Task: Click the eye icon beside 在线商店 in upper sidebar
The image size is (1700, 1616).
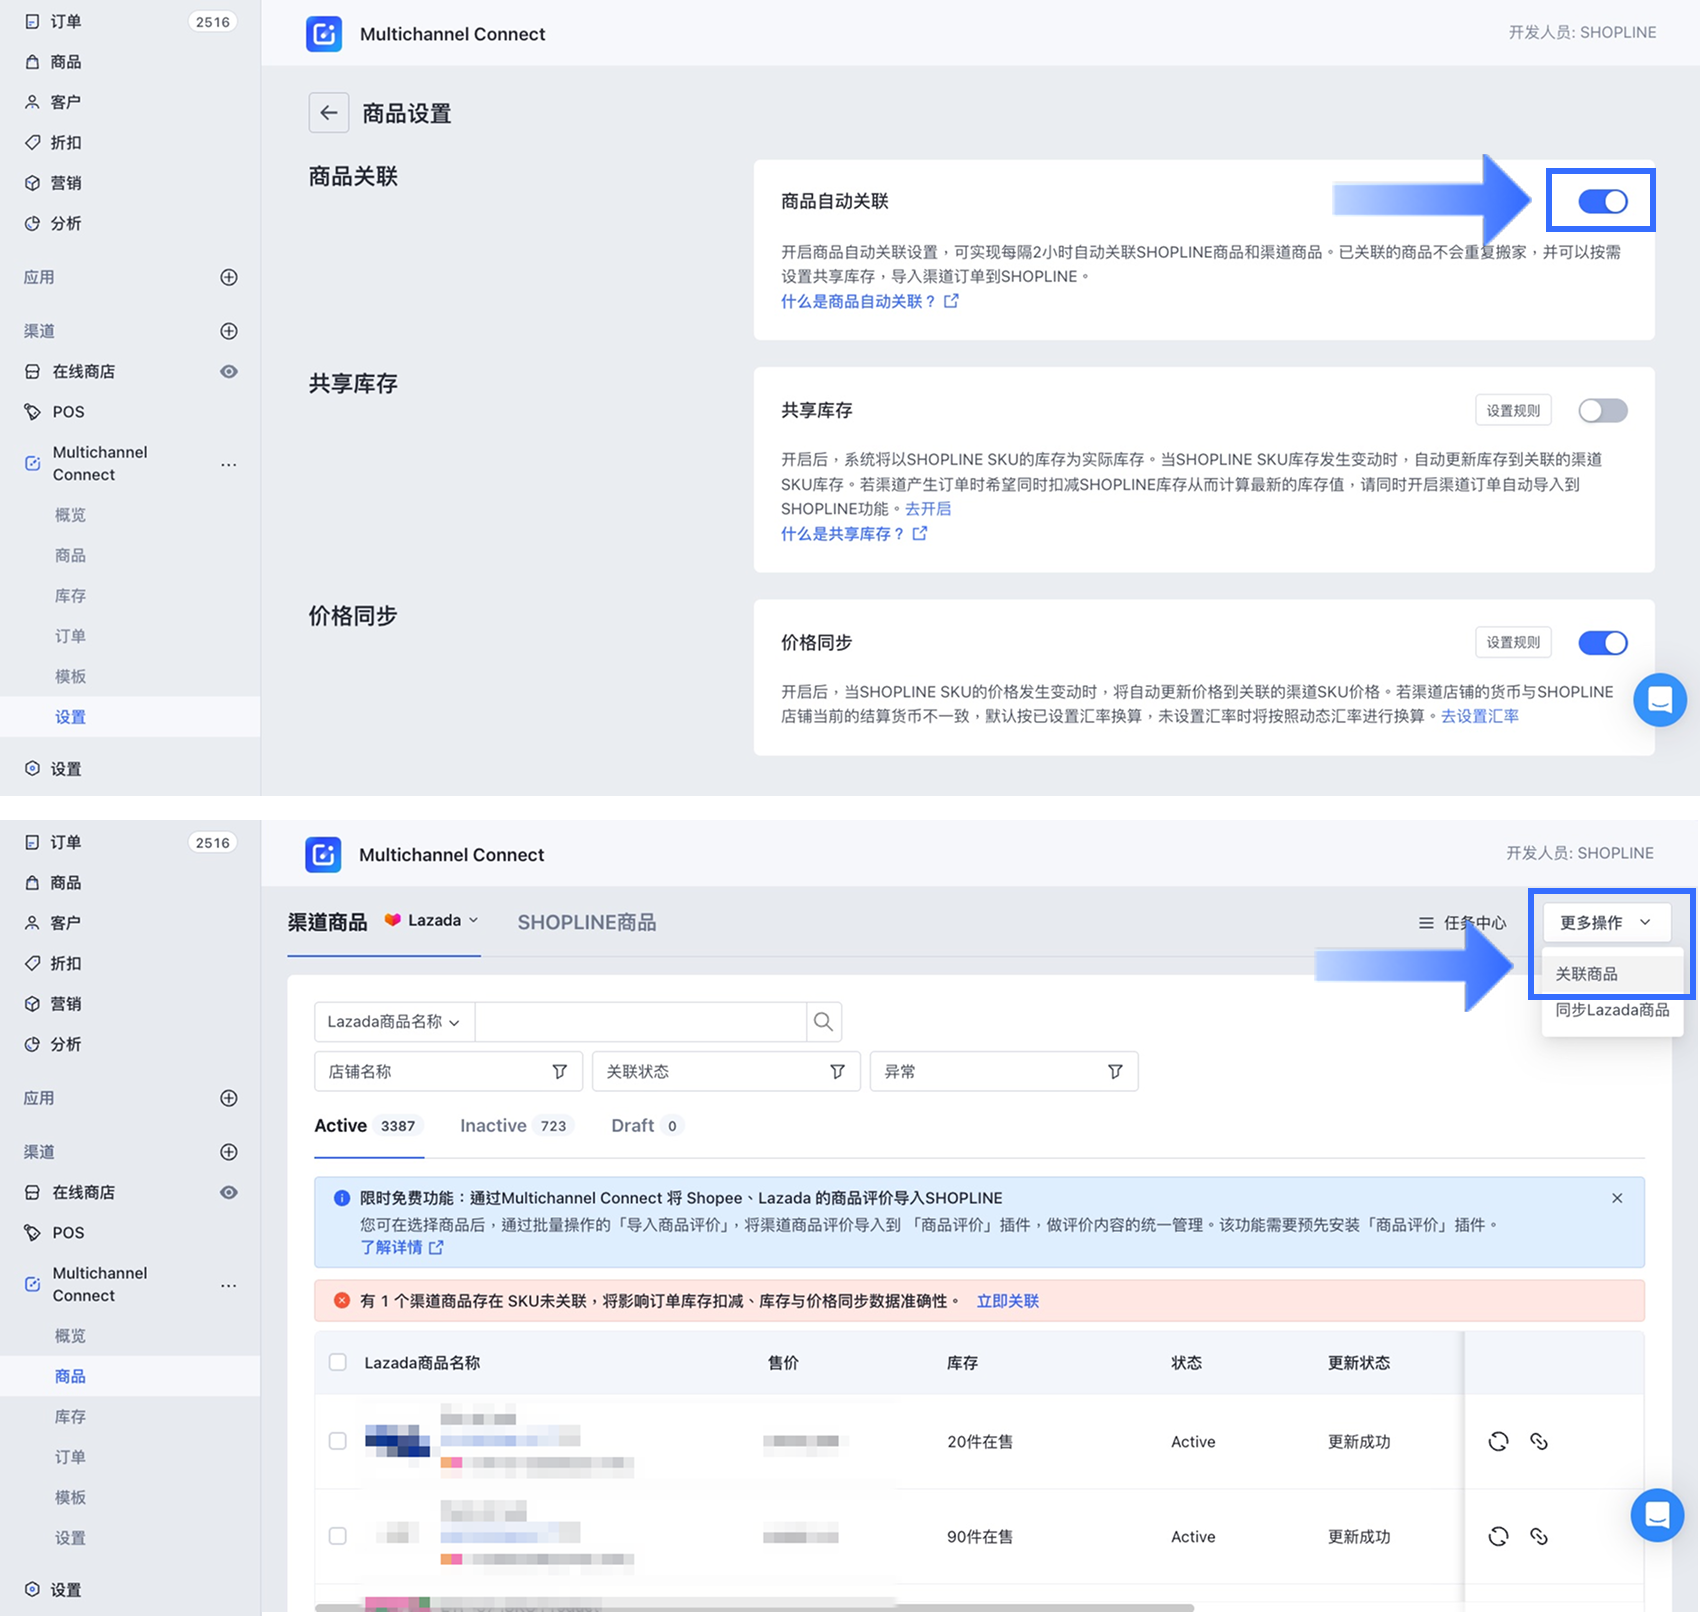Action: click(x=229, y=372)
